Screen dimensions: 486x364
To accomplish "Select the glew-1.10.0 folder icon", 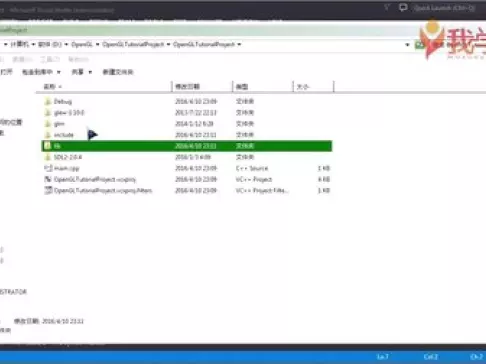I will (x=48, y=112).
